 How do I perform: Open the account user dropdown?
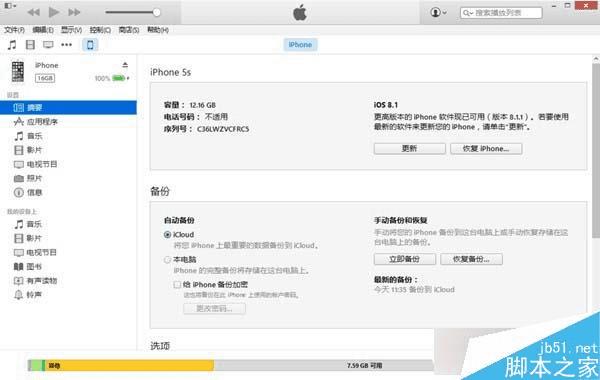click(x=438, y=13)
